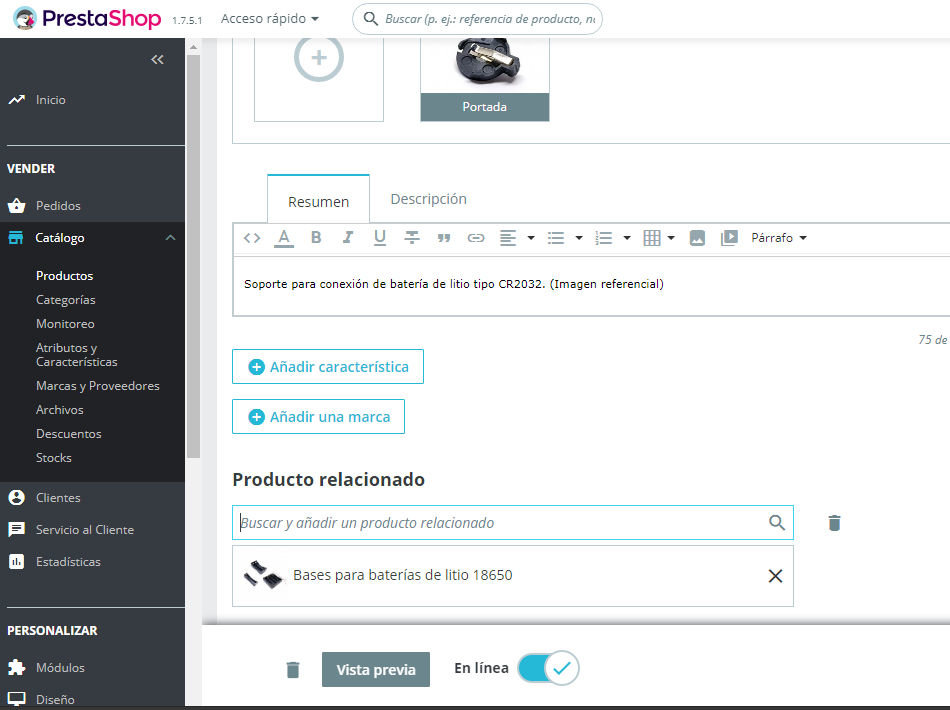Toggle underline formatting
Image resolution: width=950 pixels, height=710 pixels.
click(x=380, y=238)
